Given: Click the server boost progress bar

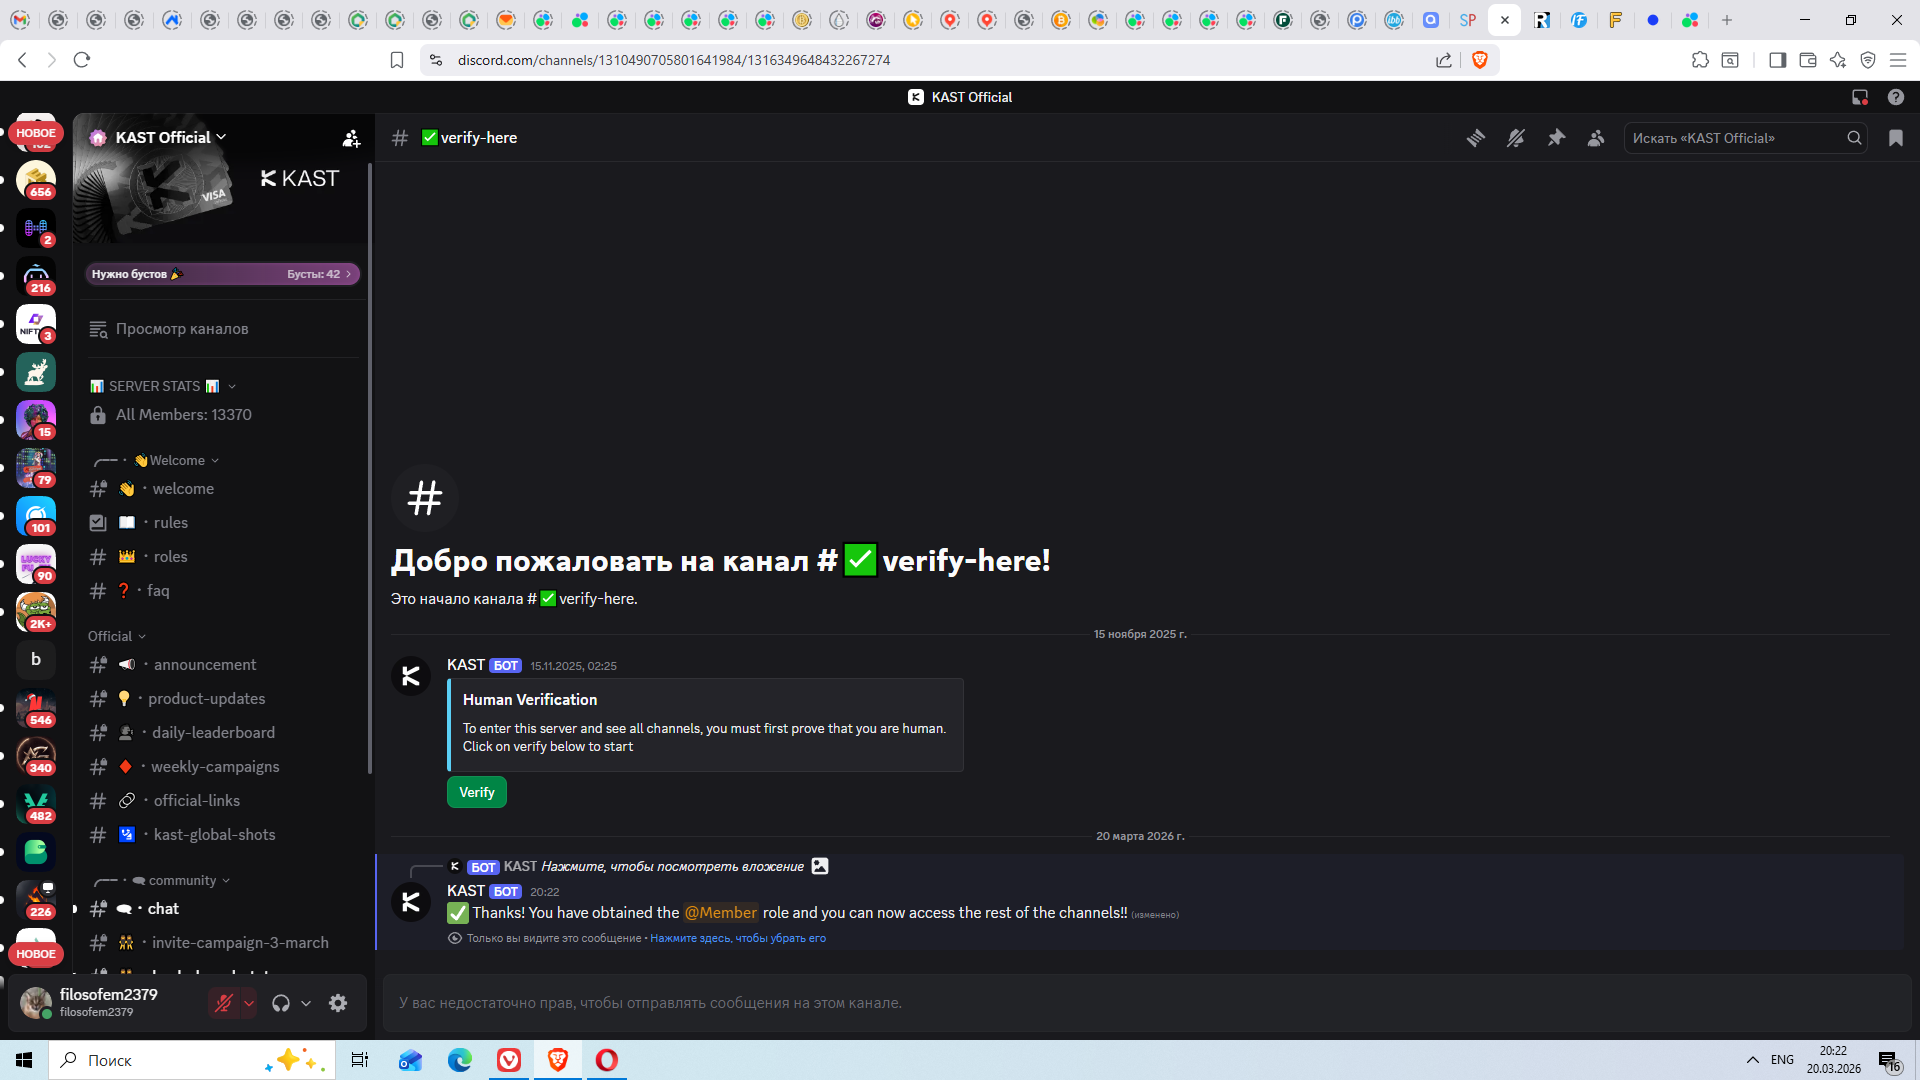Looking at the screenshot, I should coord(221,274).
